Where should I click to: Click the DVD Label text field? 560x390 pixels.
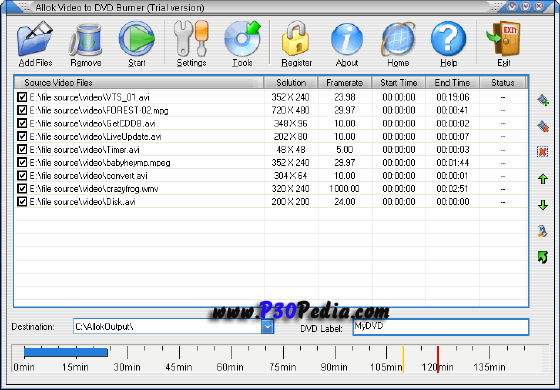[441, 327]
